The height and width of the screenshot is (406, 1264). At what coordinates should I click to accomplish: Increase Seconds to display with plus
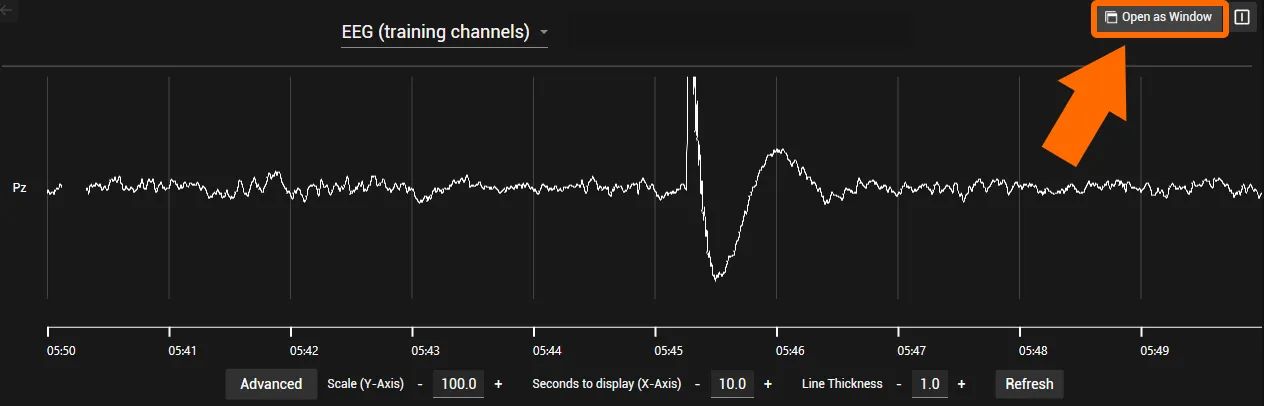(768, 384)
